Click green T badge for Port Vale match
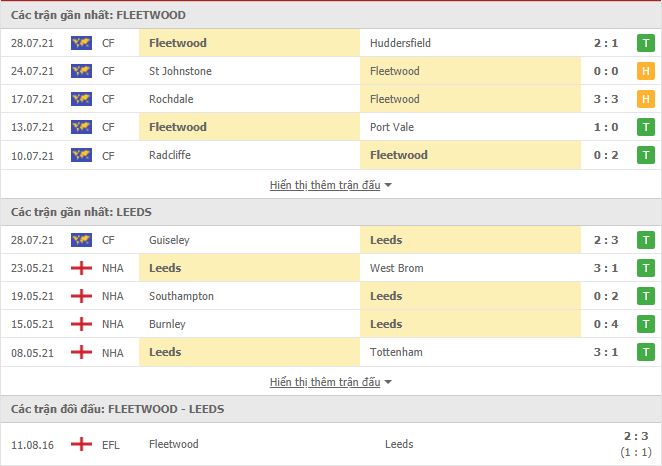The height and width of the screenshot is (466, 662). [x=646, y=127]
